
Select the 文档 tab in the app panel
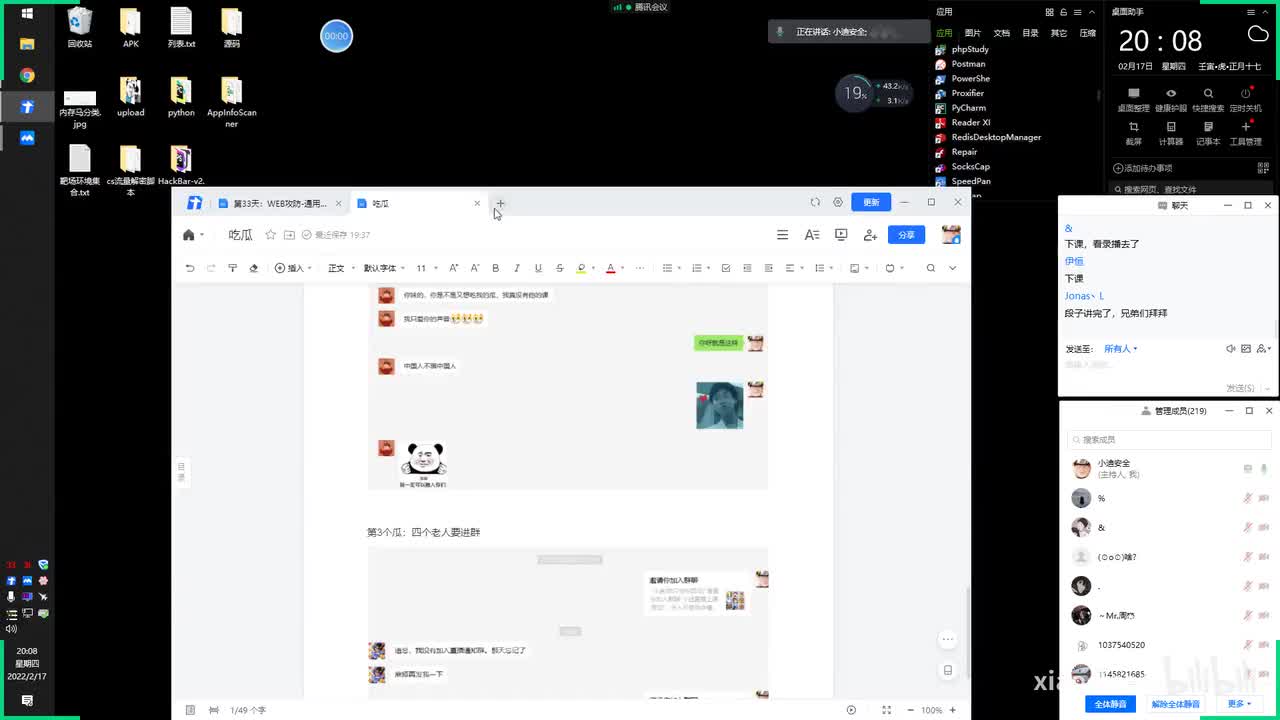point(1001,33)
